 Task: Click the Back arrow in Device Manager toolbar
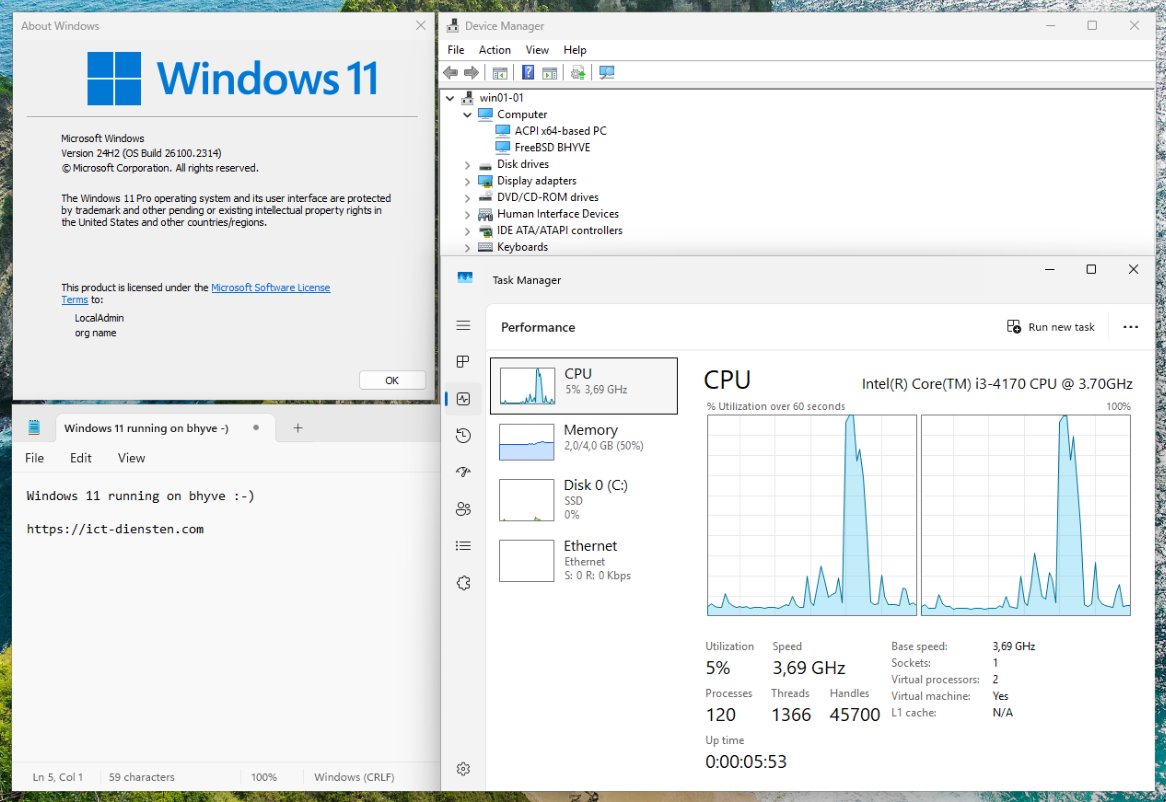click(451, 72)
